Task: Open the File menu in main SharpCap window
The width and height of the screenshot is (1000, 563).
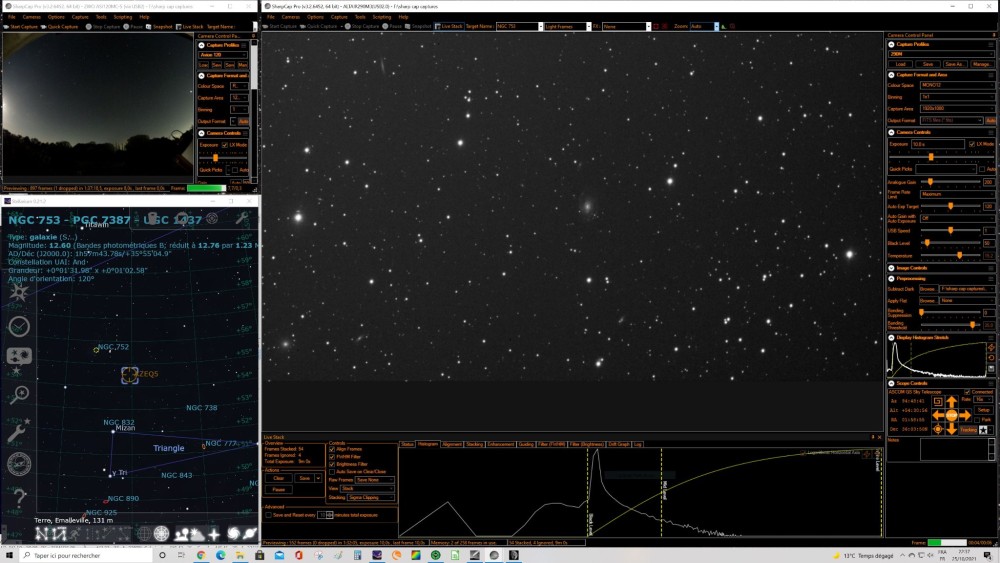Action: (271, 17)
